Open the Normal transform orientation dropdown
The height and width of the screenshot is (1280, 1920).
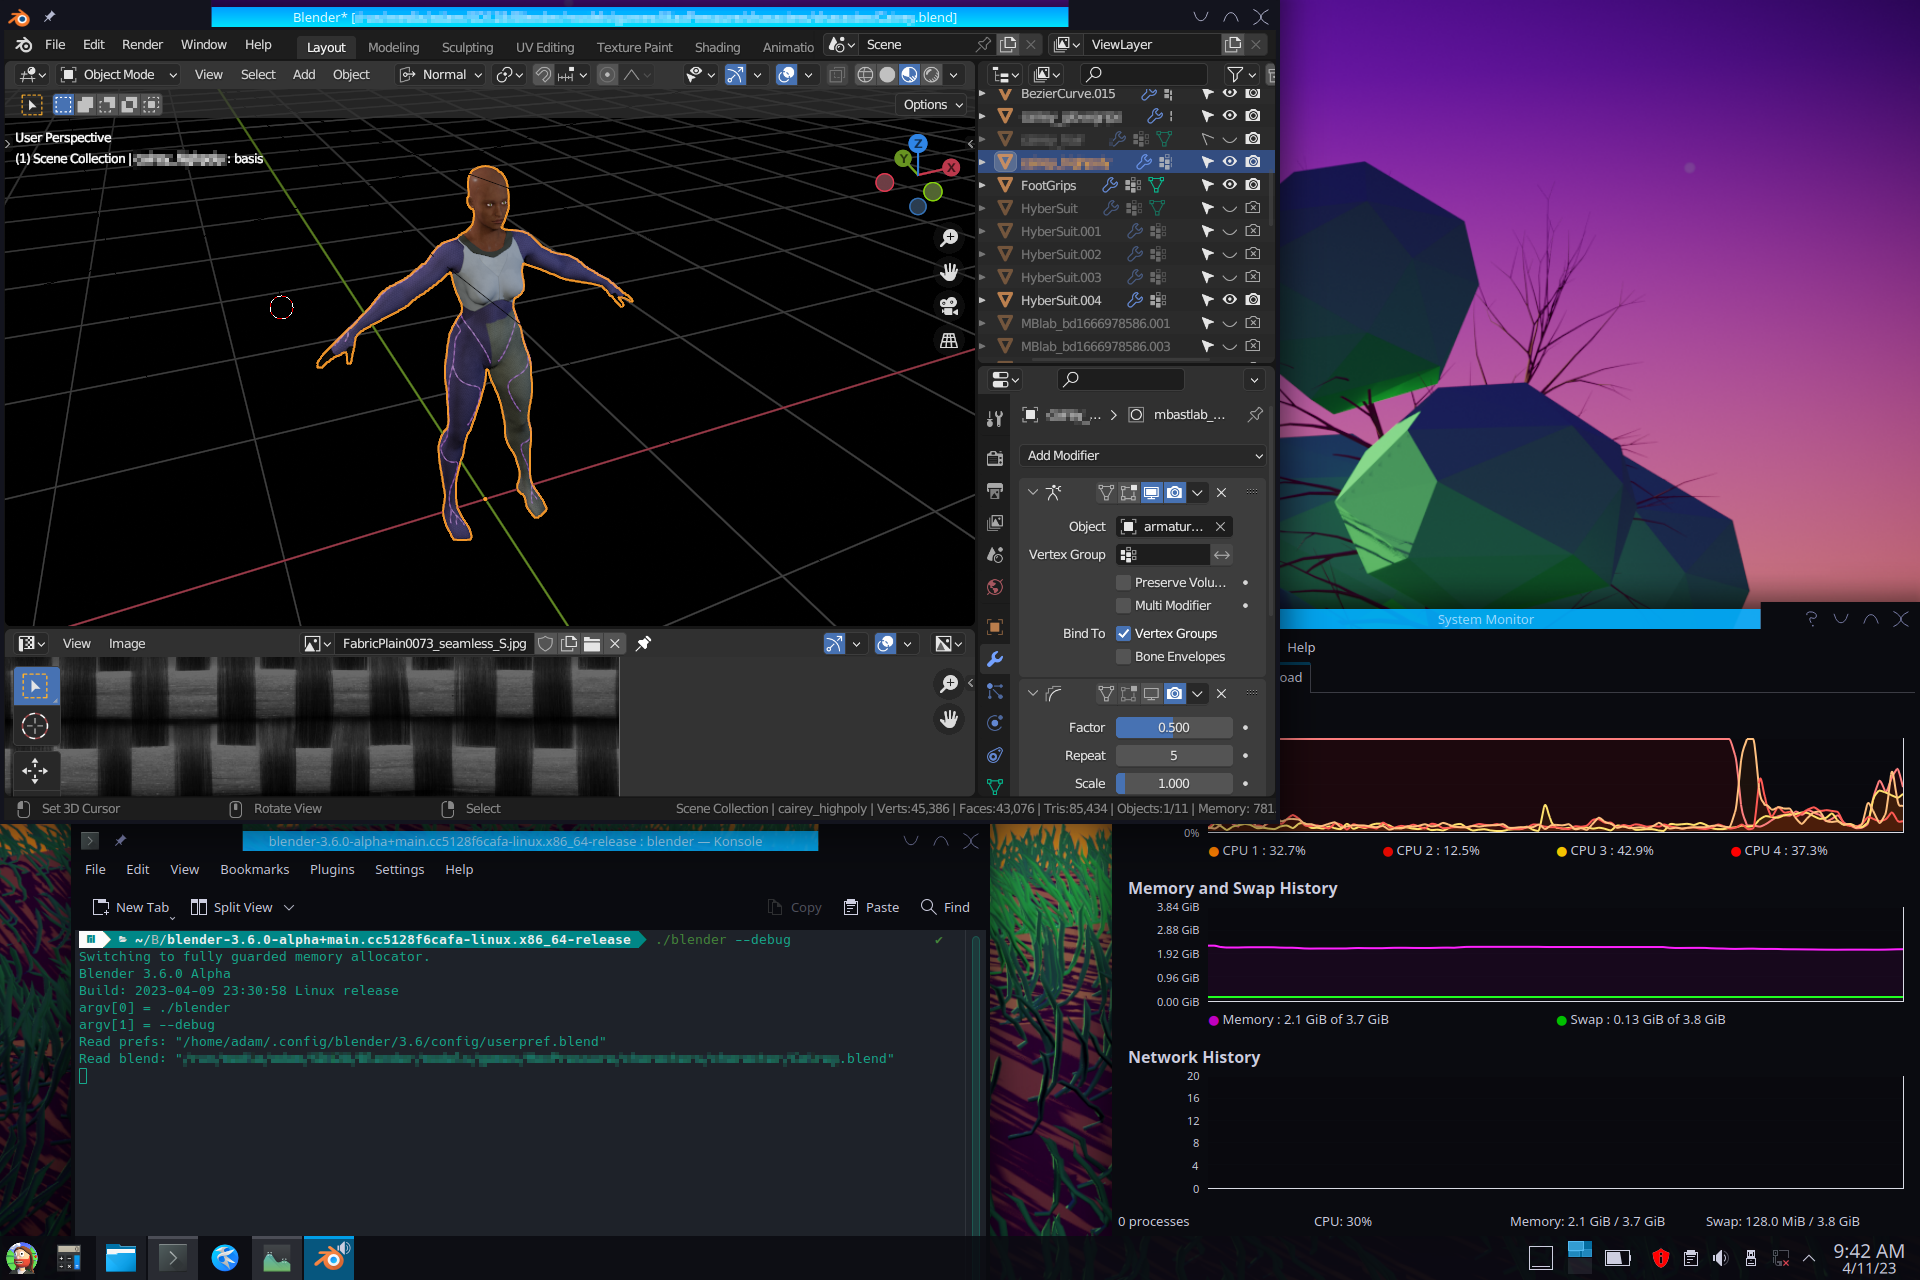click(x=440, y=75)
